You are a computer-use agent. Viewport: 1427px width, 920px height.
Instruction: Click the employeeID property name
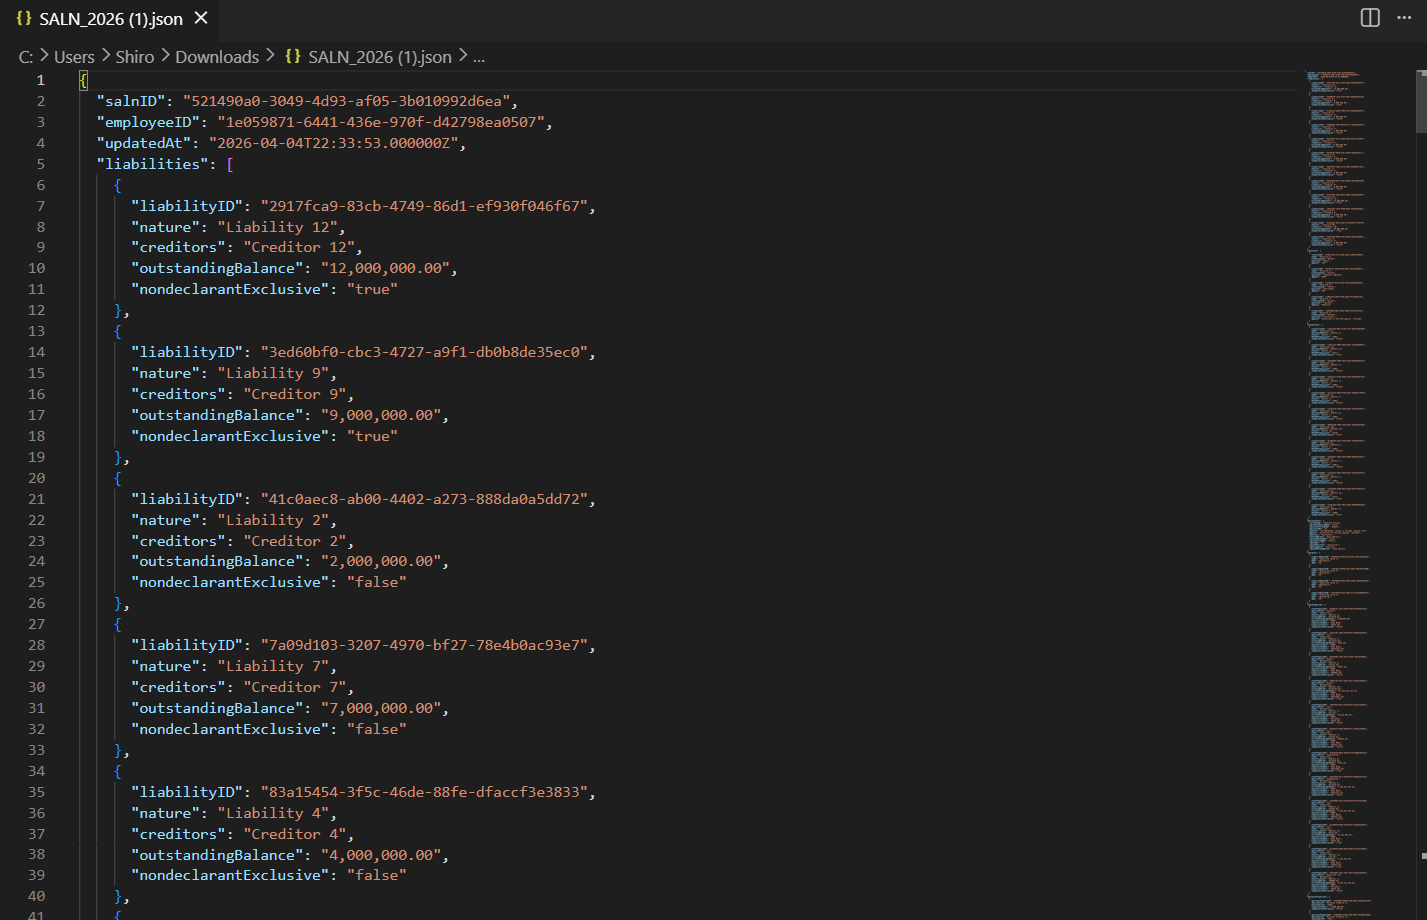[x=148, y=121]
